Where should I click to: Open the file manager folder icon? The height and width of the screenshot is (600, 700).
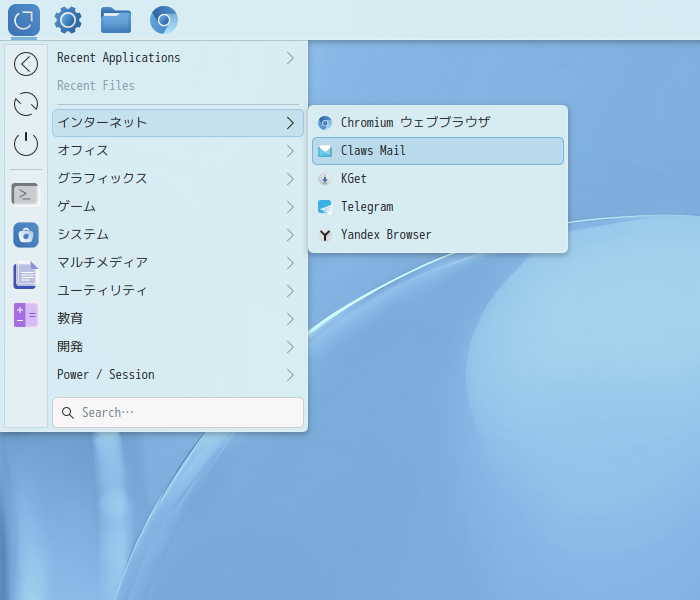click(116, 19)
